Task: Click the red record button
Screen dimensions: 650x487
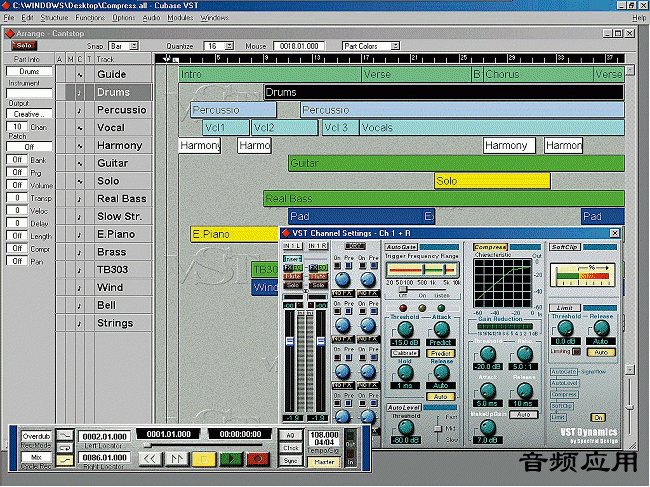Action: 258,459
